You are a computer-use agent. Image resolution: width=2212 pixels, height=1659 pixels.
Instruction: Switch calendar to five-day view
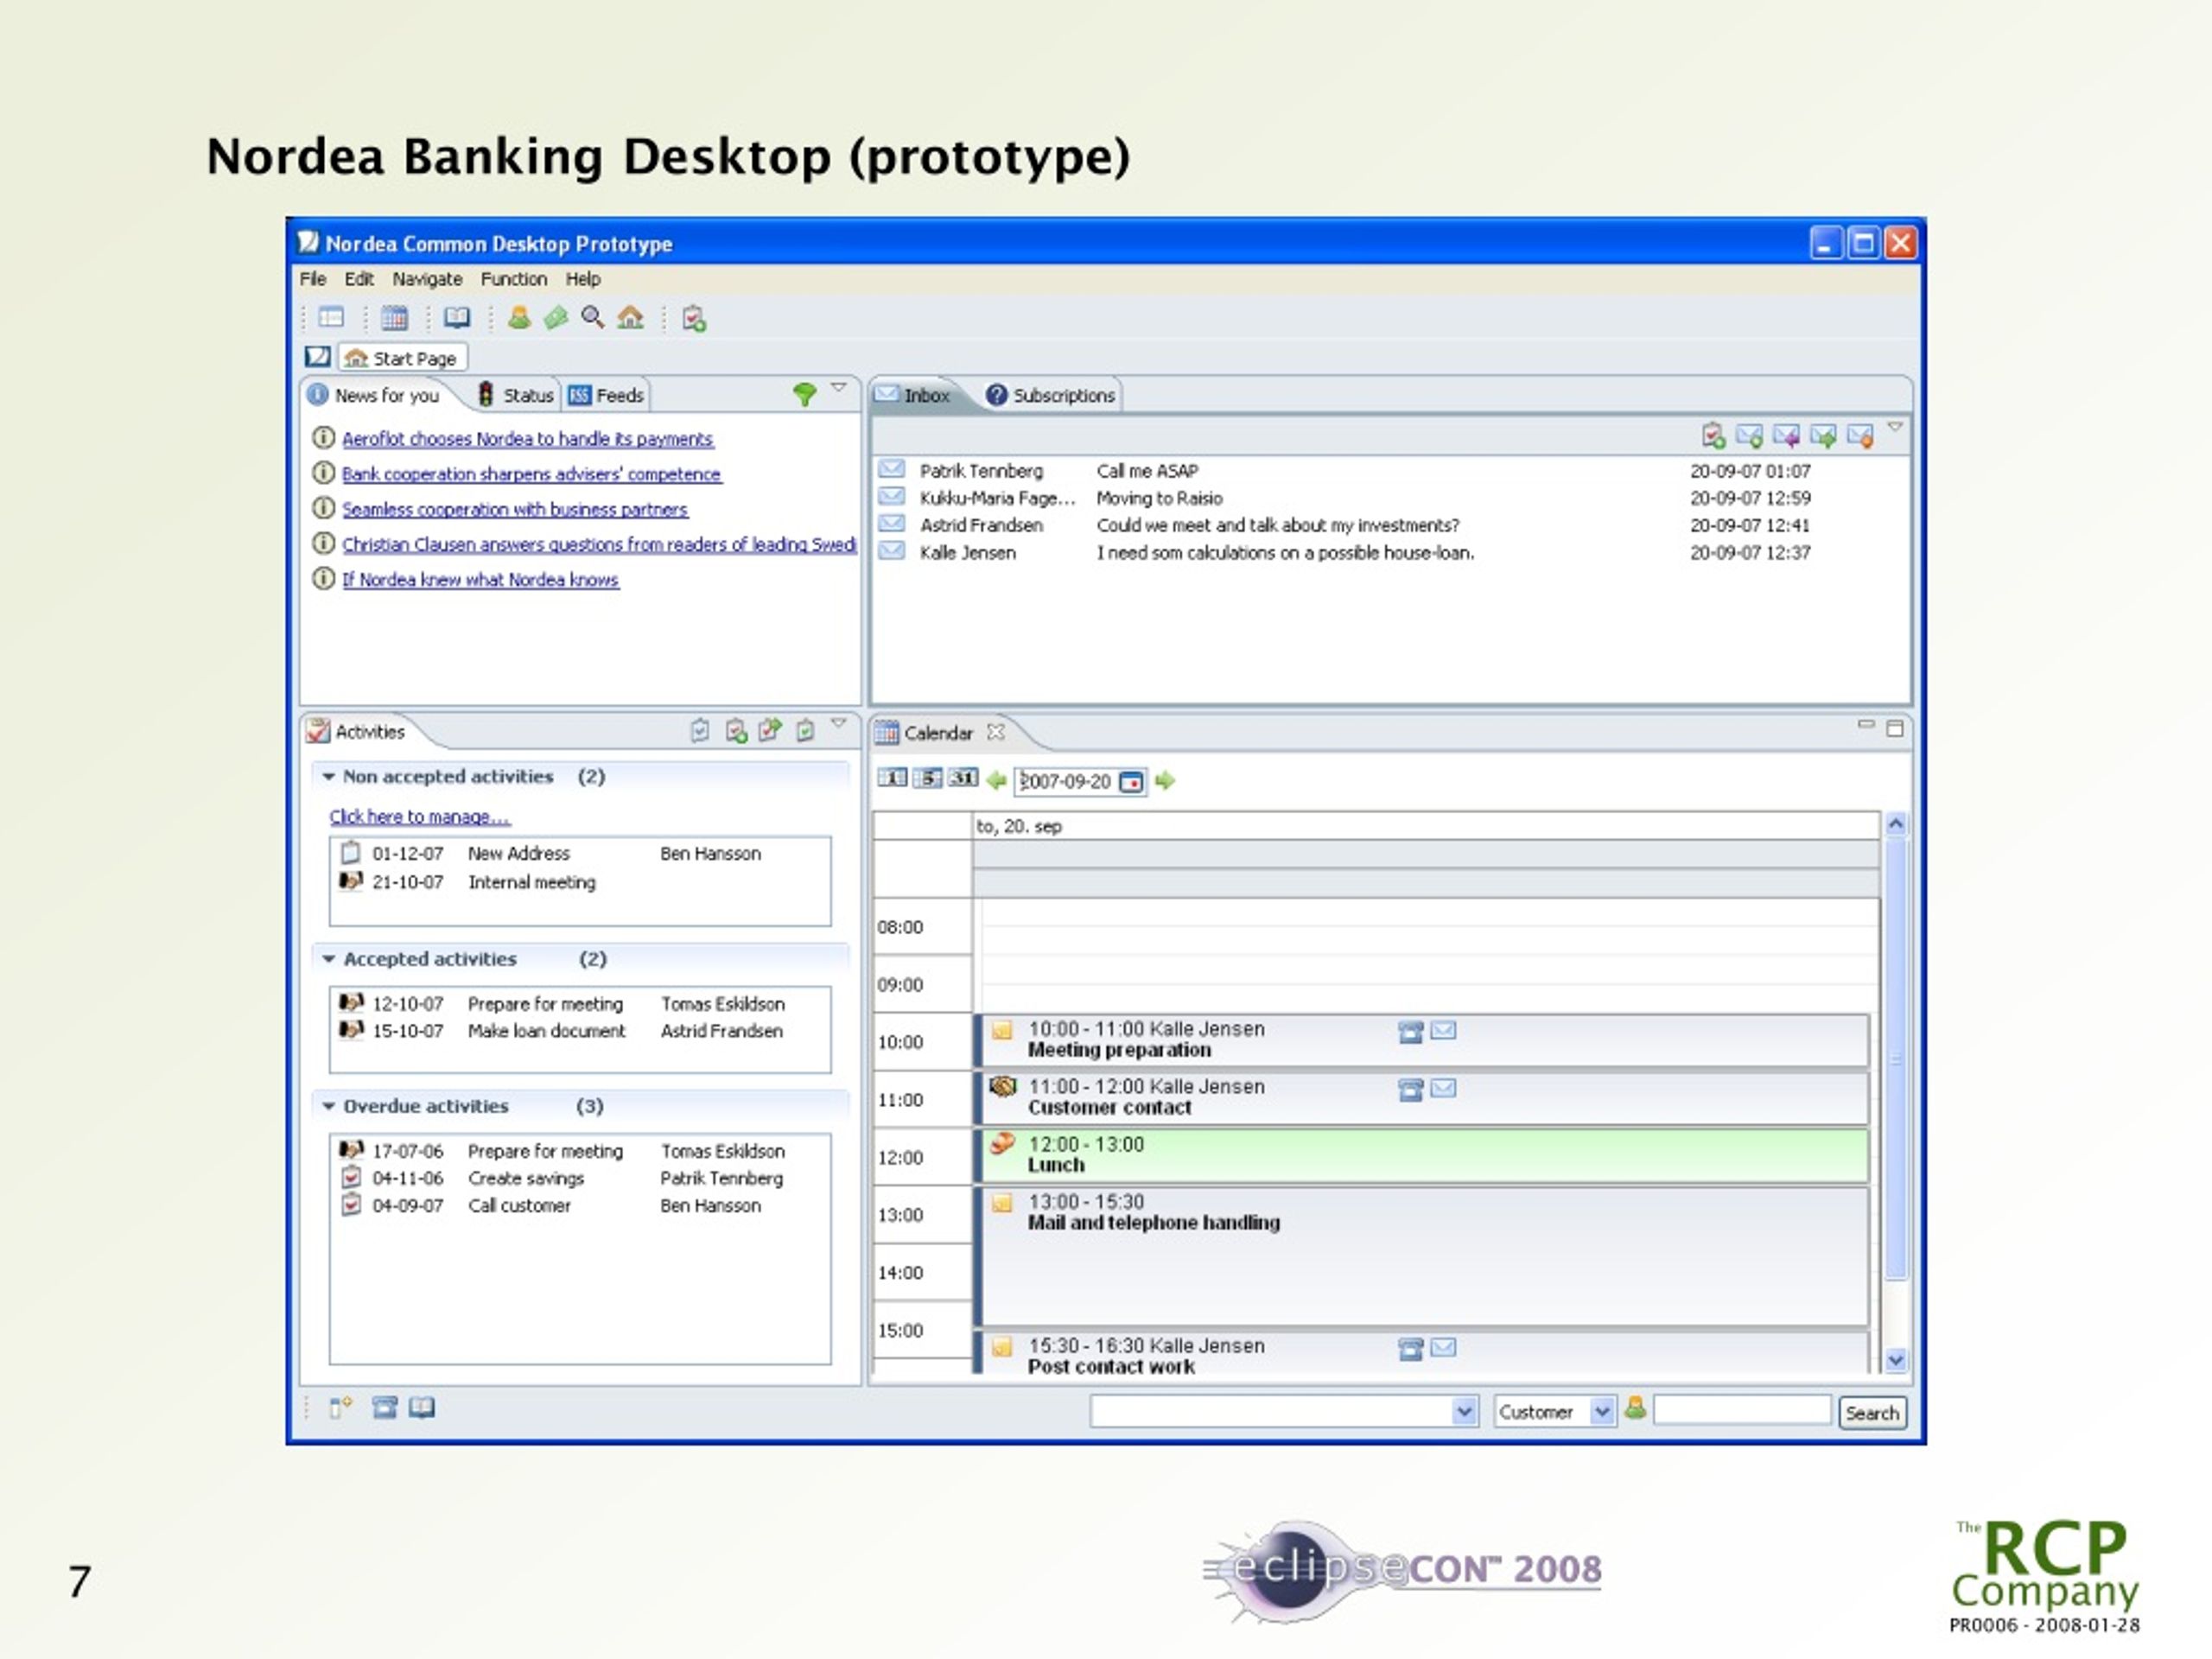click(x=927, y=778)
